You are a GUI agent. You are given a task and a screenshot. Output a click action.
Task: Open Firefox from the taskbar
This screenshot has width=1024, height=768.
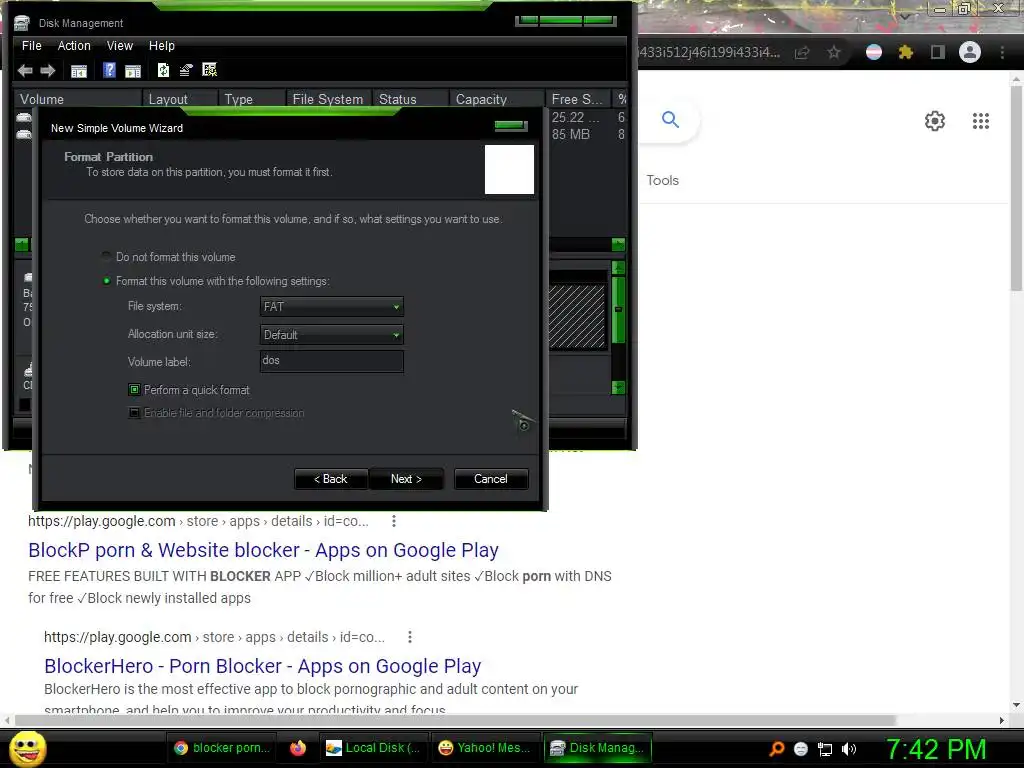pyautogui.click(x=298, y=748)
